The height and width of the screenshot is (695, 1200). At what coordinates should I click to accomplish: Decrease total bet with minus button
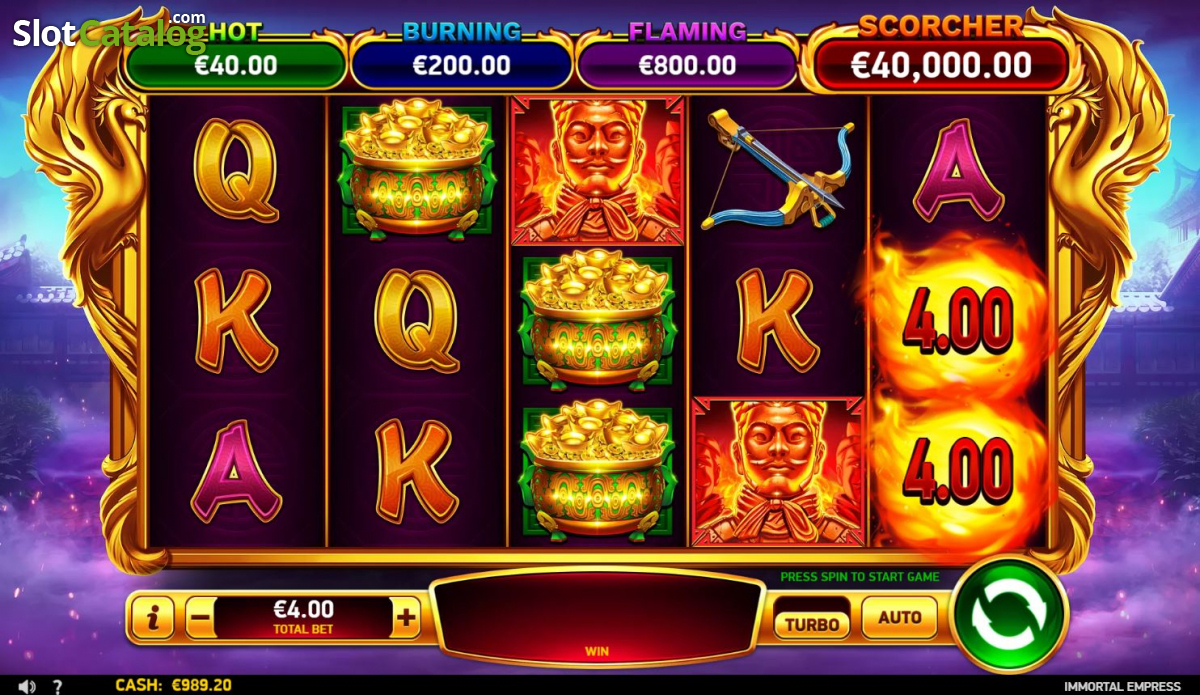tap(200, 618)
